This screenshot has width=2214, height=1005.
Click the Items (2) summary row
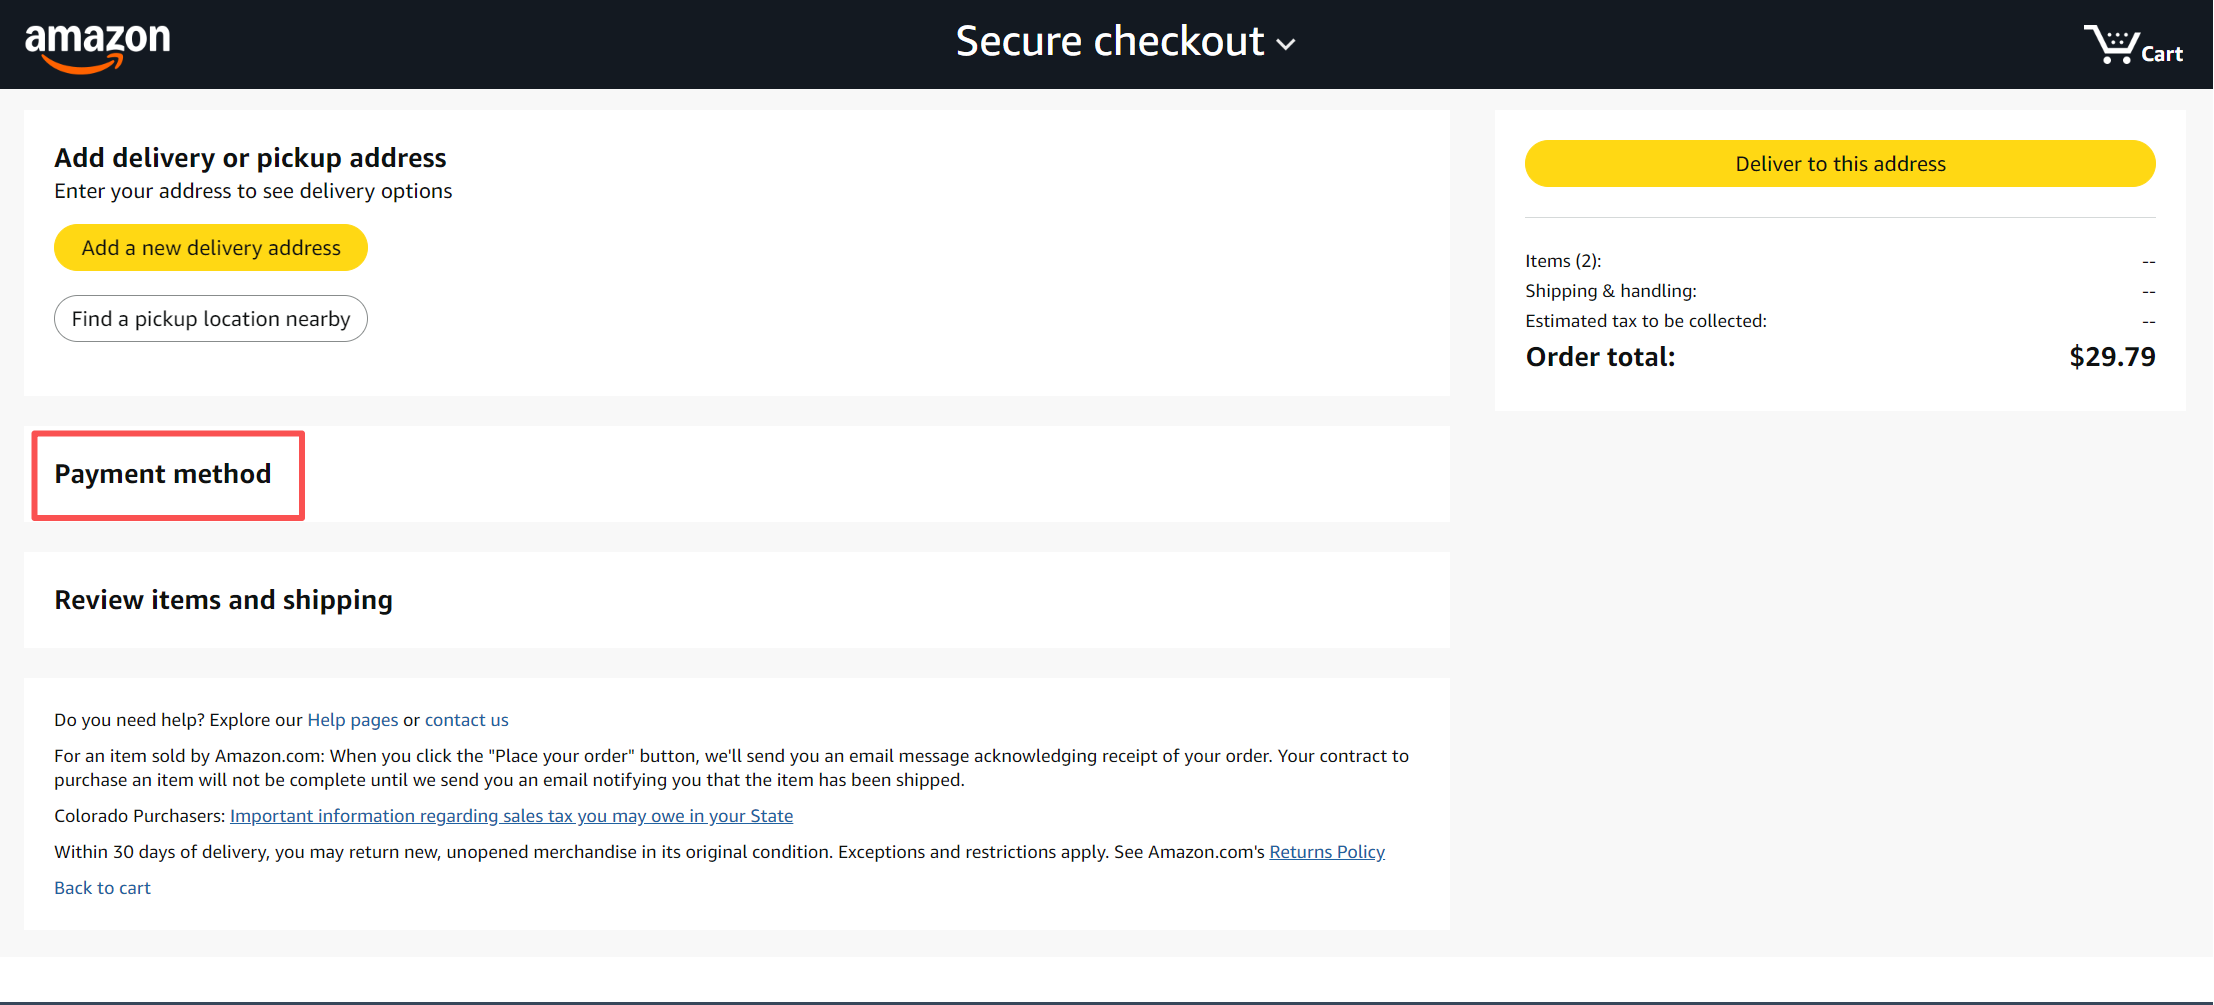point(1840,261)
